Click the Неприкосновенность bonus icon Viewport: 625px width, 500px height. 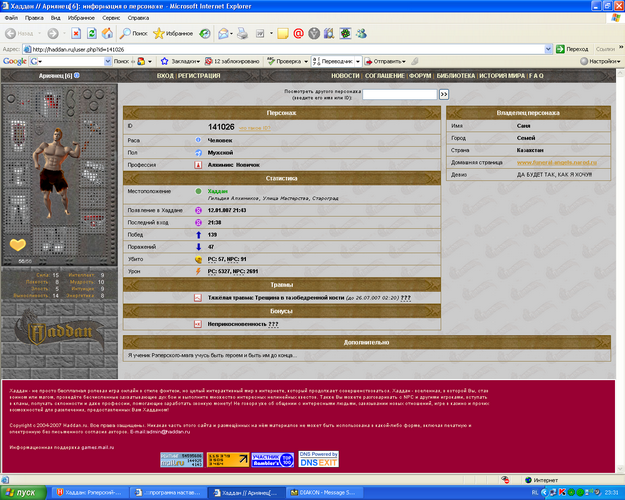coord(198,324)
